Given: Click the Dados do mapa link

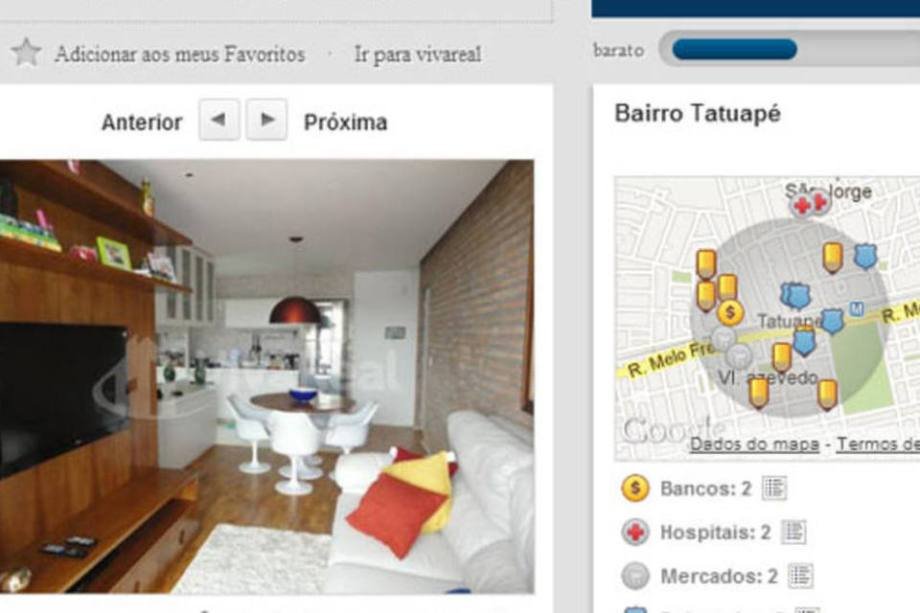Looking at the screenshot, I should click(755, 444).
